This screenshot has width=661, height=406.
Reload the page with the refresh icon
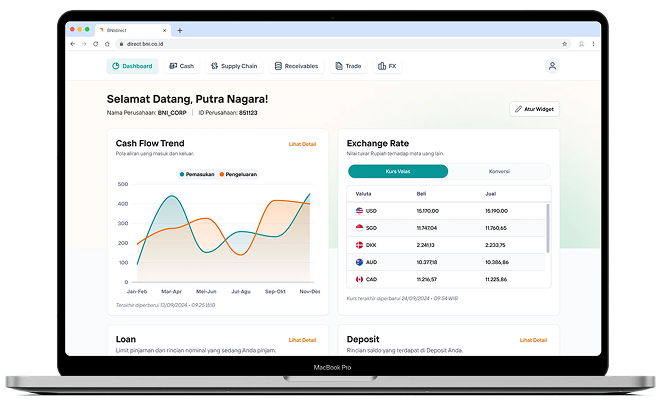click(96, 45)
